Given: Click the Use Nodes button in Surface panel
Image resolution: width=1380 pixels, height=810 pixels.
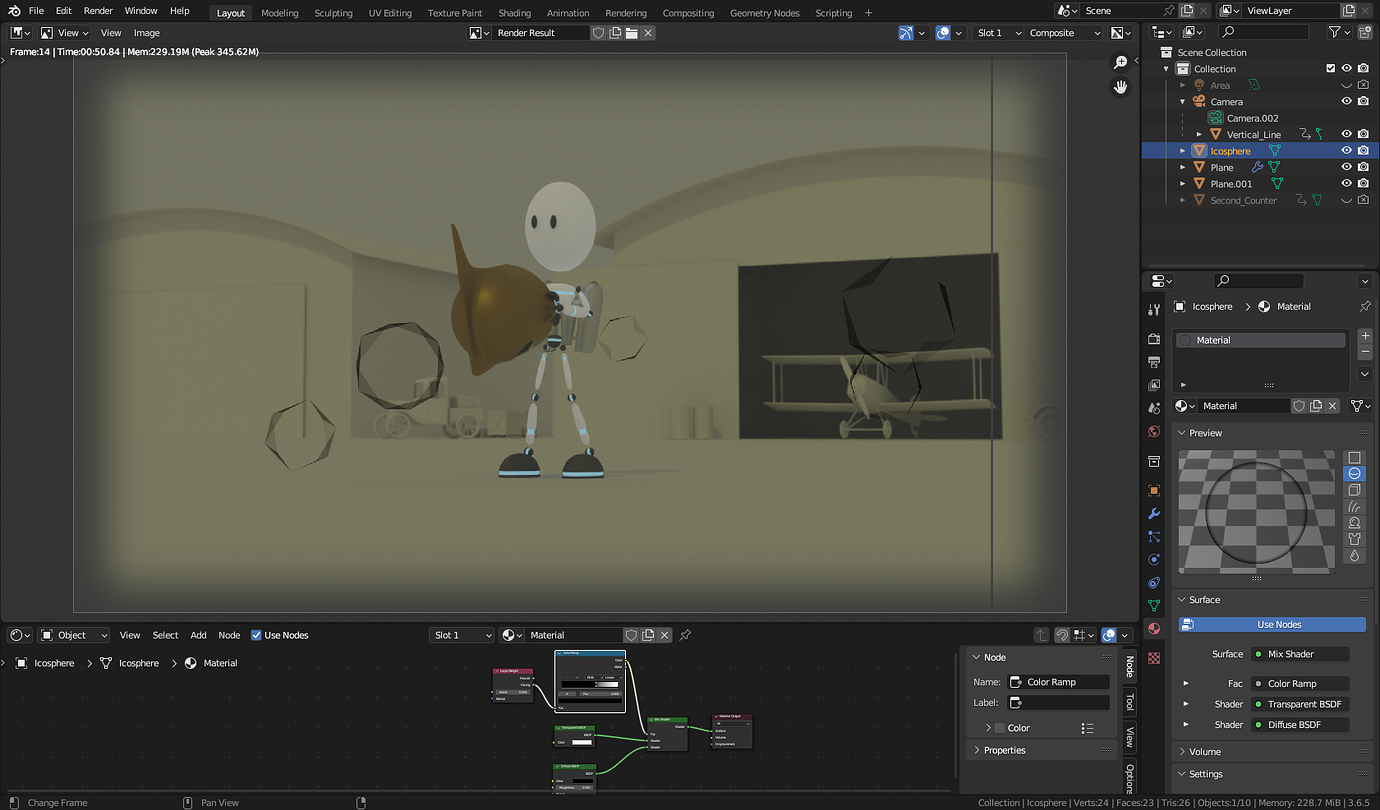Looking at the screenshot, I should pos(1270,624).
